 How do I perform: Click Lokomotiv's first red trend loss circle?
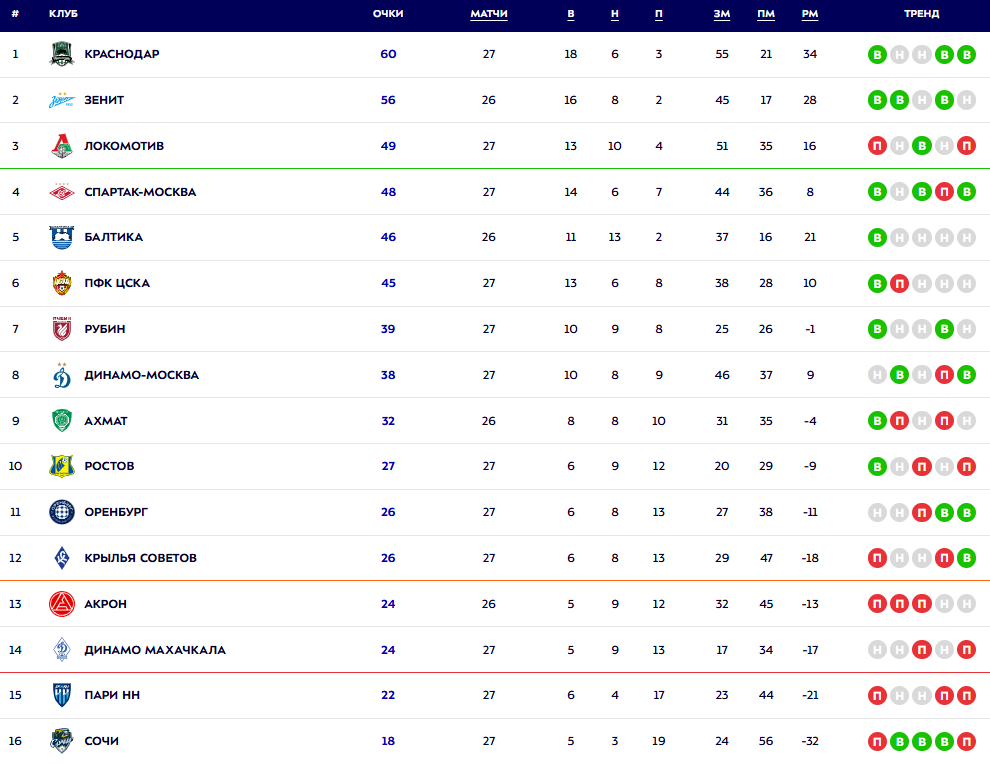coord(877,146)
